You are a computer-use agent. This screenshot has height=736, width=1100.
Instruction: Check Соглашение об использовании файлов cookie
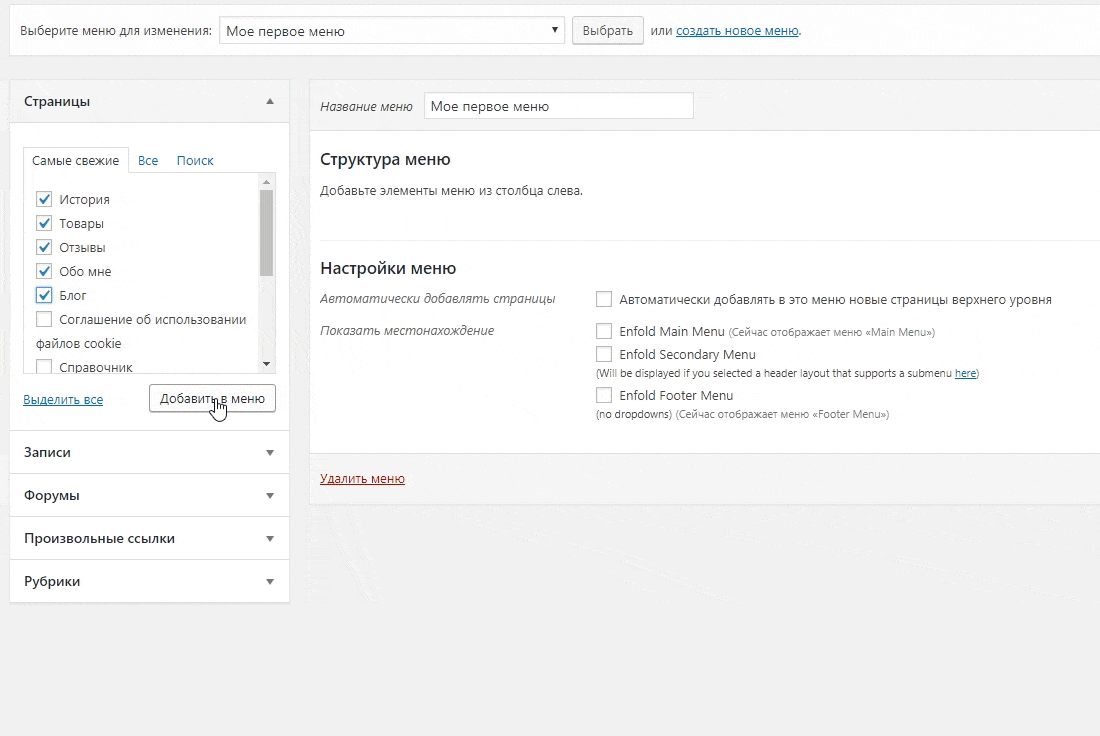44,320
